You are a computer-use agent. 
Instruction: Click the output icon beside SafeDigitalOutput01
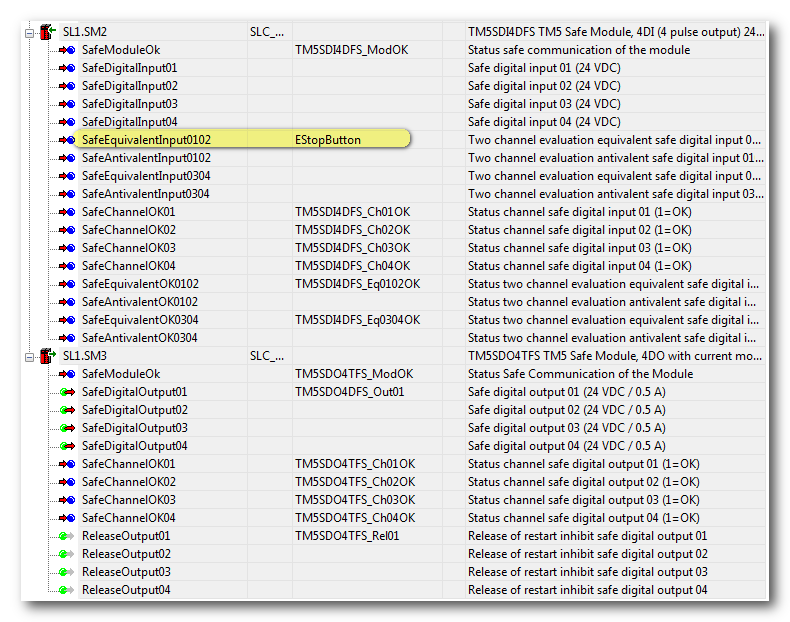tap(67, 392)
